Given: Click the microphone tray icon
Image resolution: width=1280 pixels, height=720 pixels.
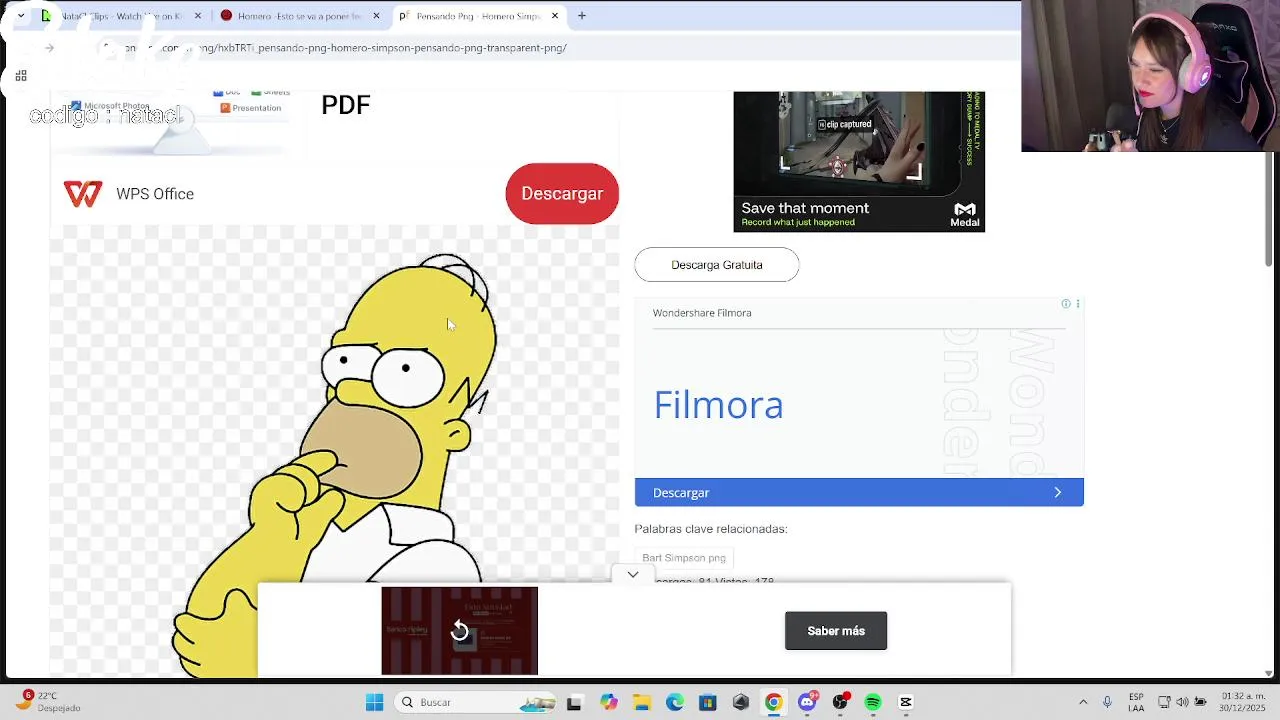Looking at the screenshot, I should pyautogui.click(x=1107, y=702).
